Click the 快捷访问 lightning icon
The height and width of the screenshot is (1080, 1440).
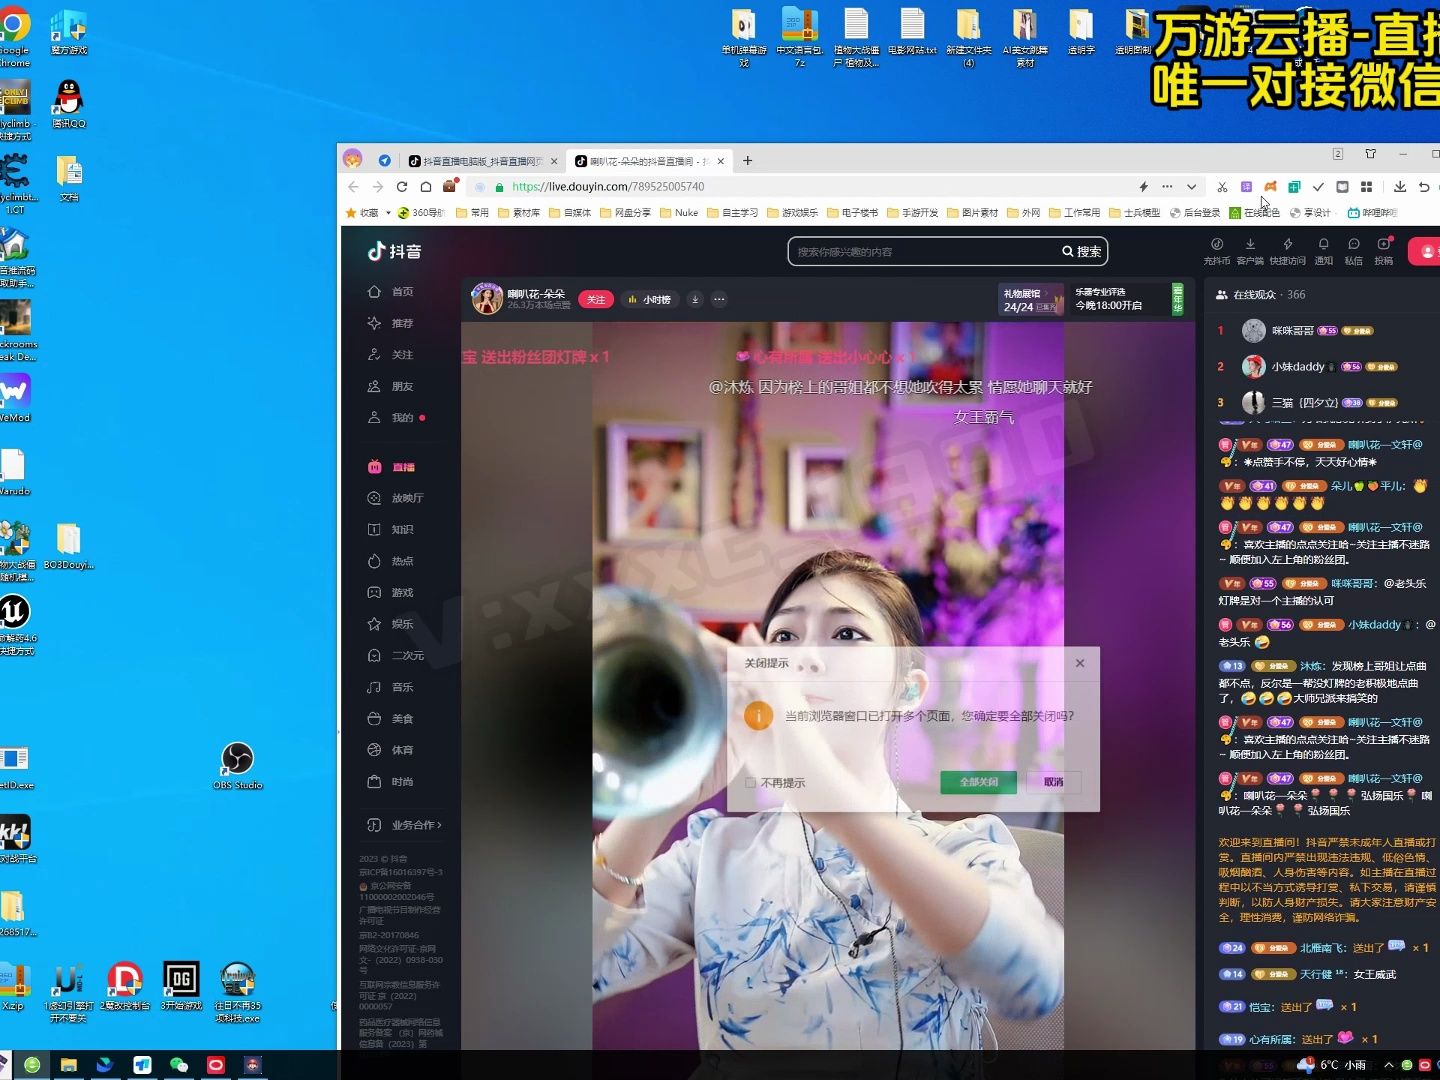tap(1288, 244)
